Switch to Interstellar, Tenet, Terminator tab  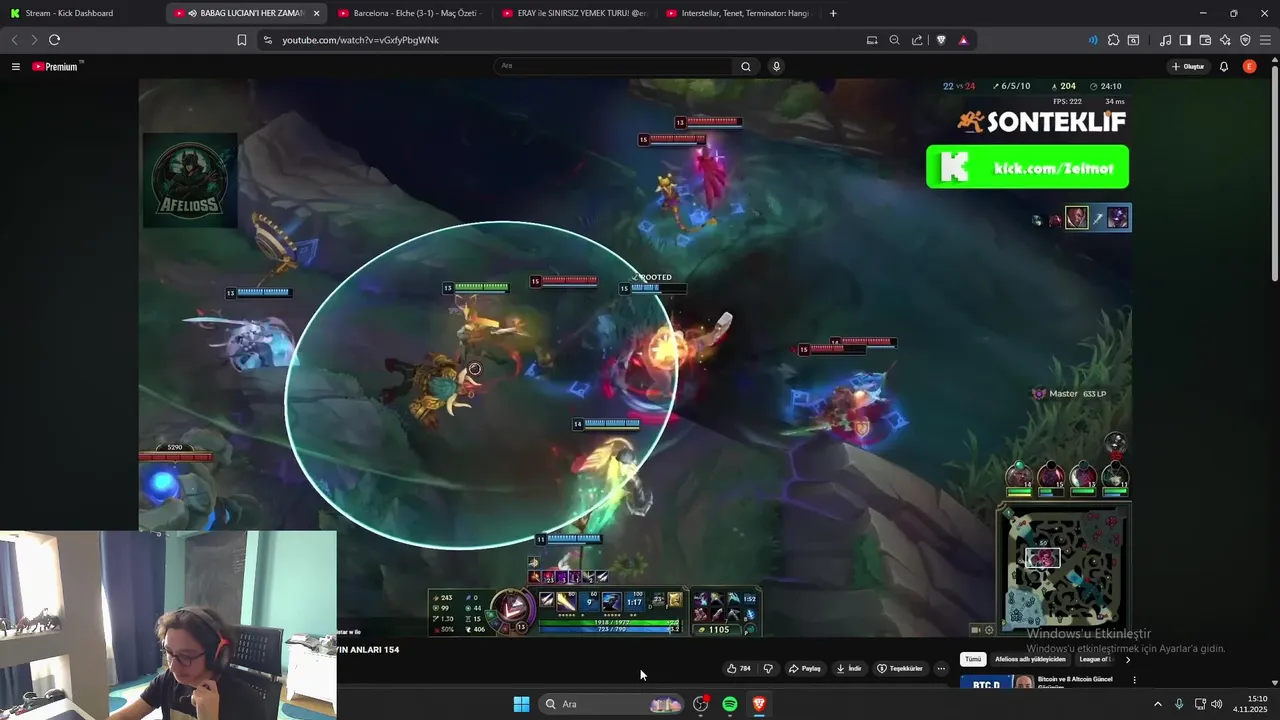pyautogui.click(x=738, y=13)
